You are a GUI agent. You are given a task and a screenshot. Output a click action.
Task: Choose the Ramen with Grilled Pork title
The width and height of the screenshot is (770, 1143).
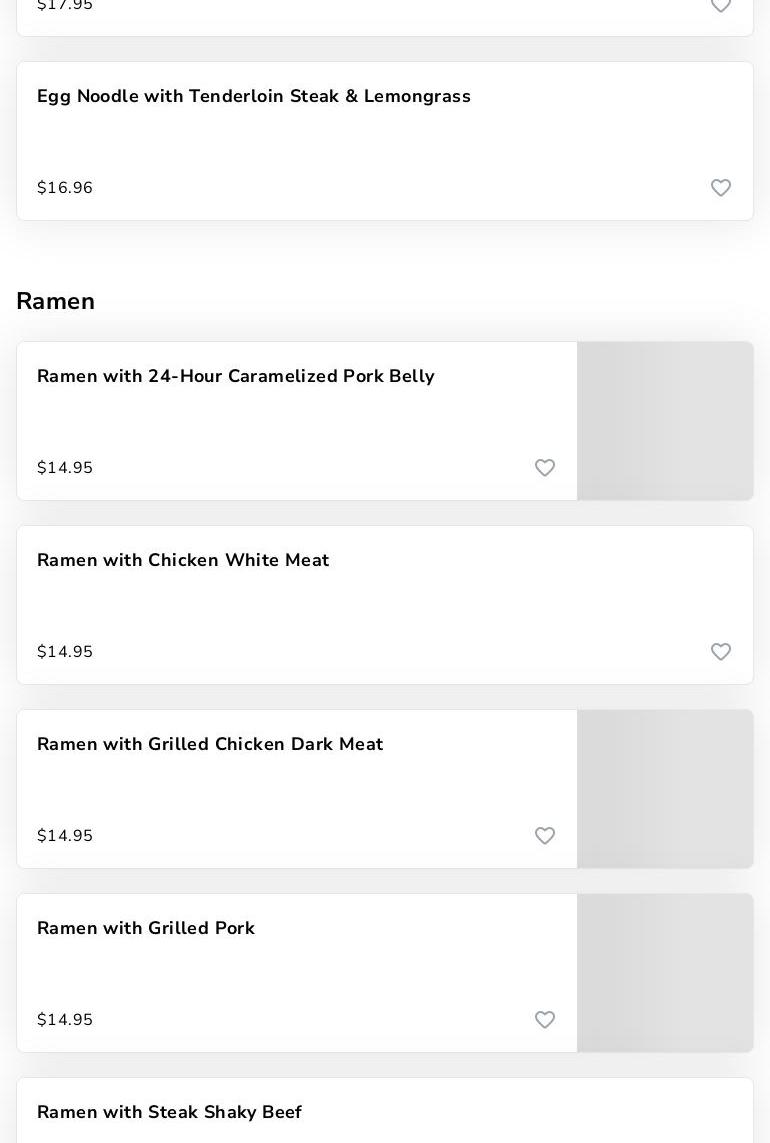pos(146,929)
